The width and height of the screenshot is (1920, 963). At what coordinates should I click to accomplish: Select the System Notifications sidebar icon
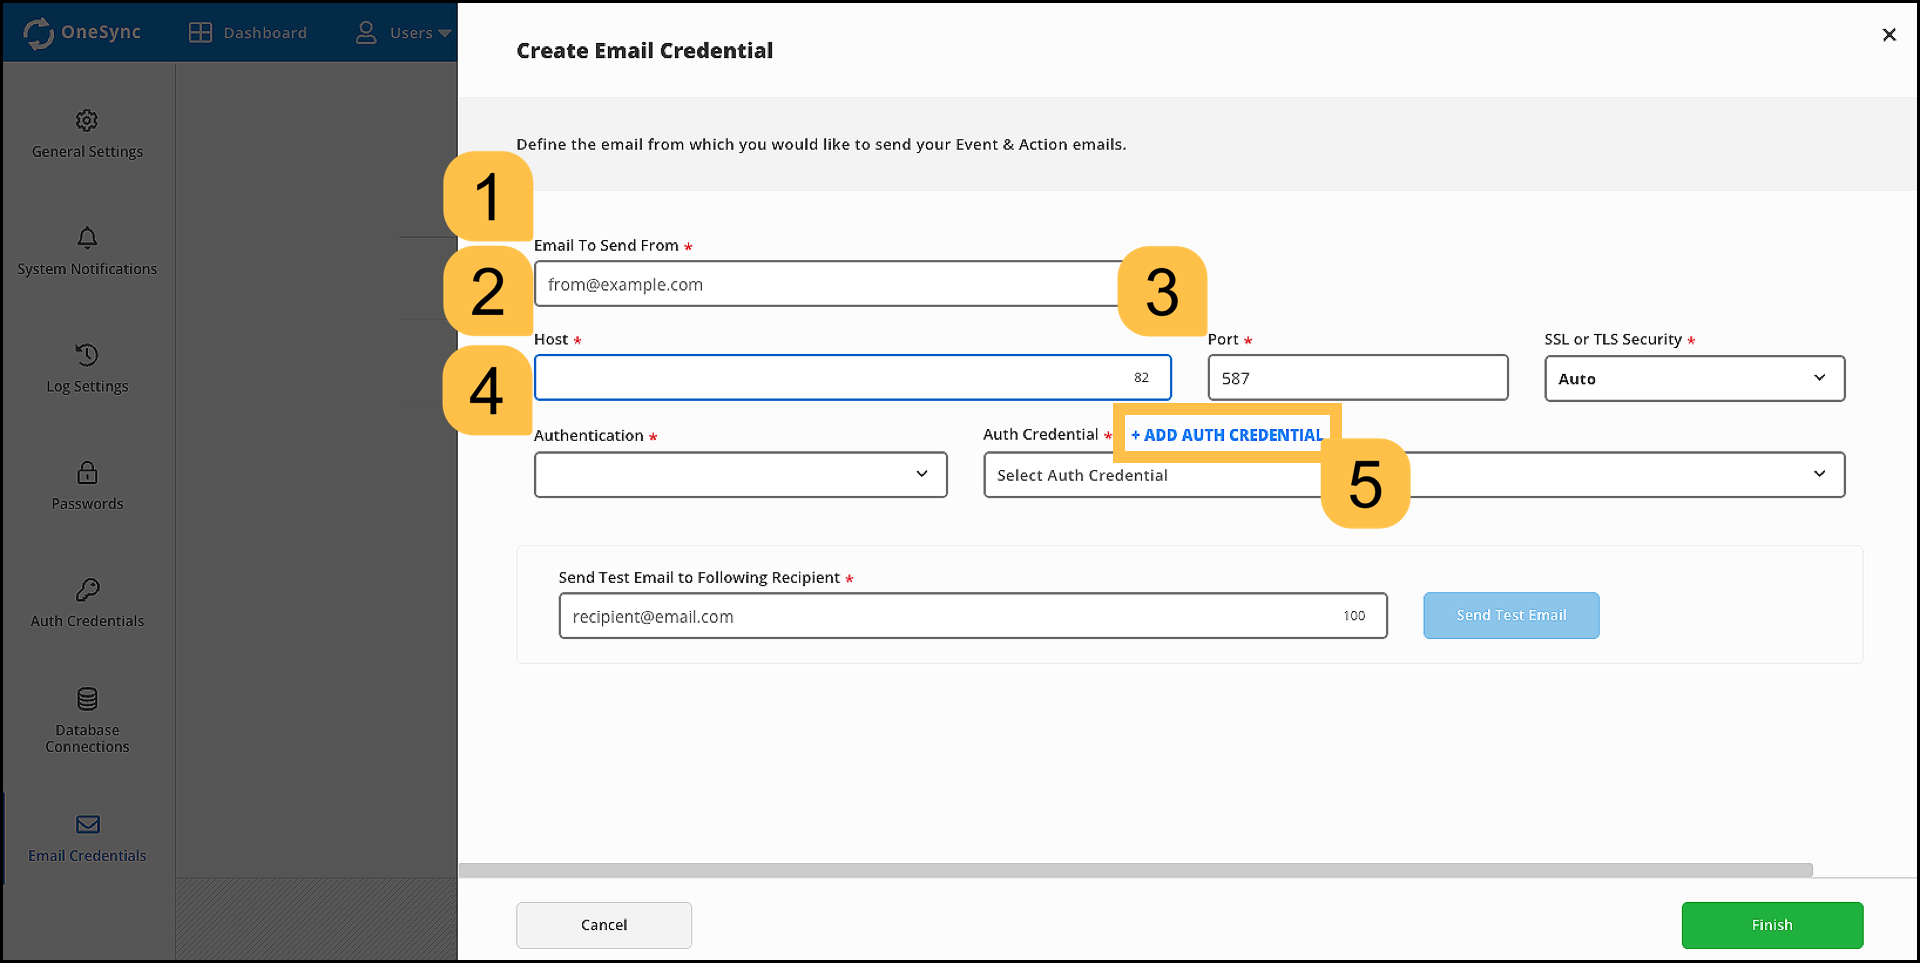point(87,250)
